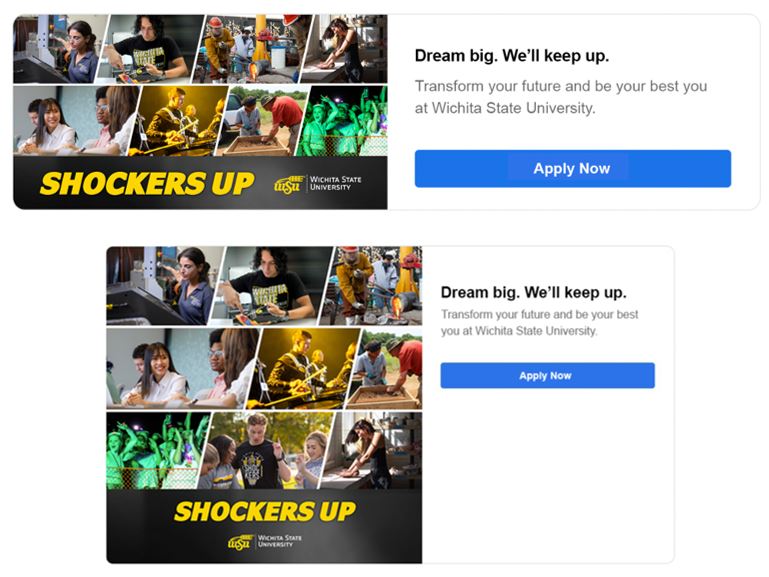The width and height of the screenshot is (769, 577).
Task: Select the top ad green concert crowd photo
Action: [343, 121]
